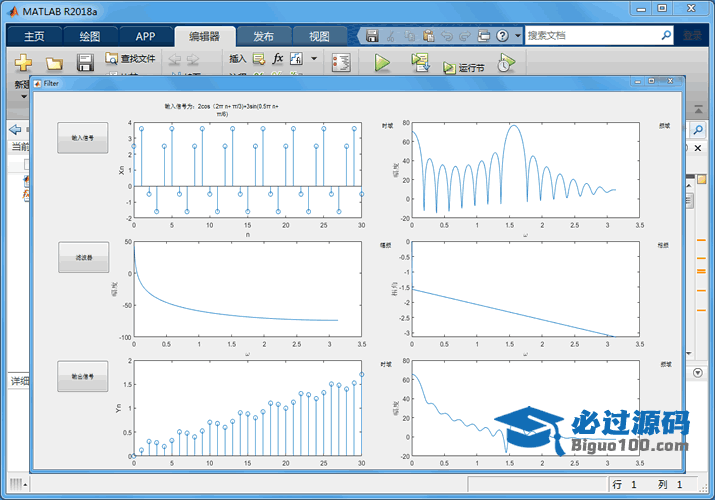The width and height of the screenshot is (715, 500).
Task: Click the paste clipboard quick access icon
Action: (428, 36)
